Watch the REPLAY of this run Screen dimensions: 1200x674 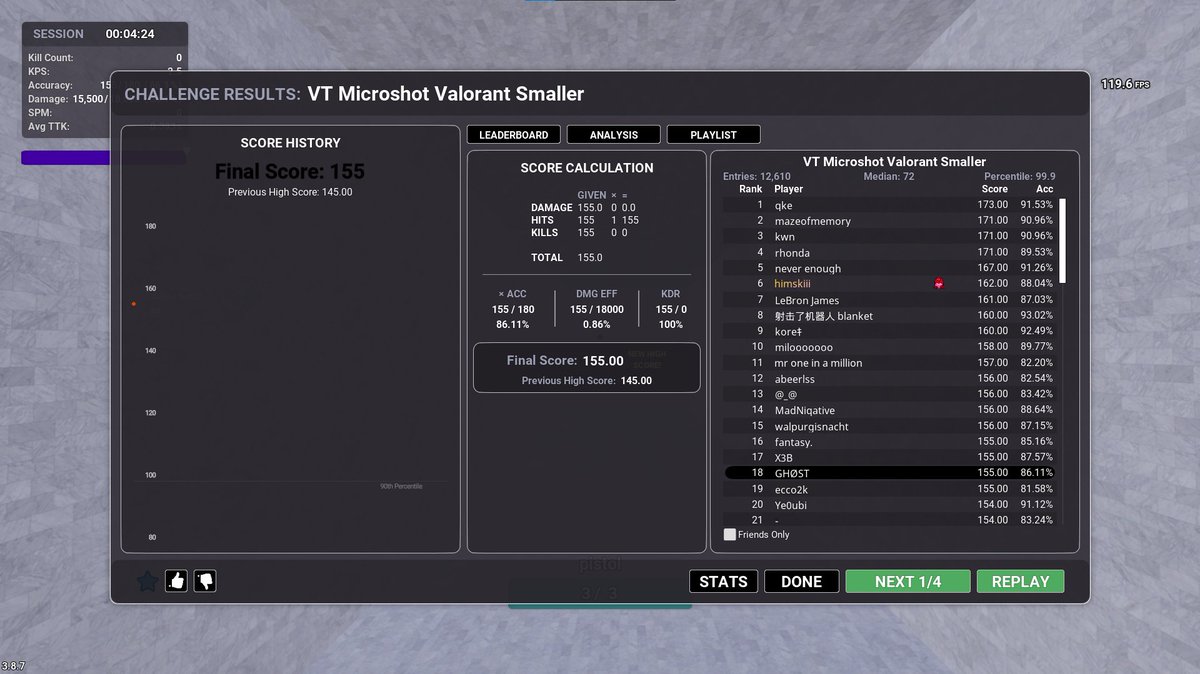tap(1020, 581)
